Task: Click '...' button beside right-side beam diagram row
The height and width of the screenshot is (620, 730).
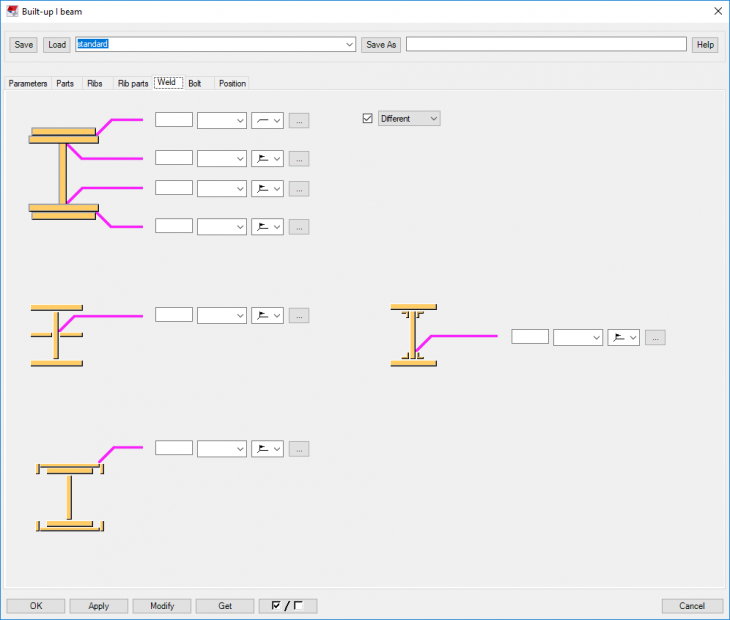Action: (x=655, y=337)
